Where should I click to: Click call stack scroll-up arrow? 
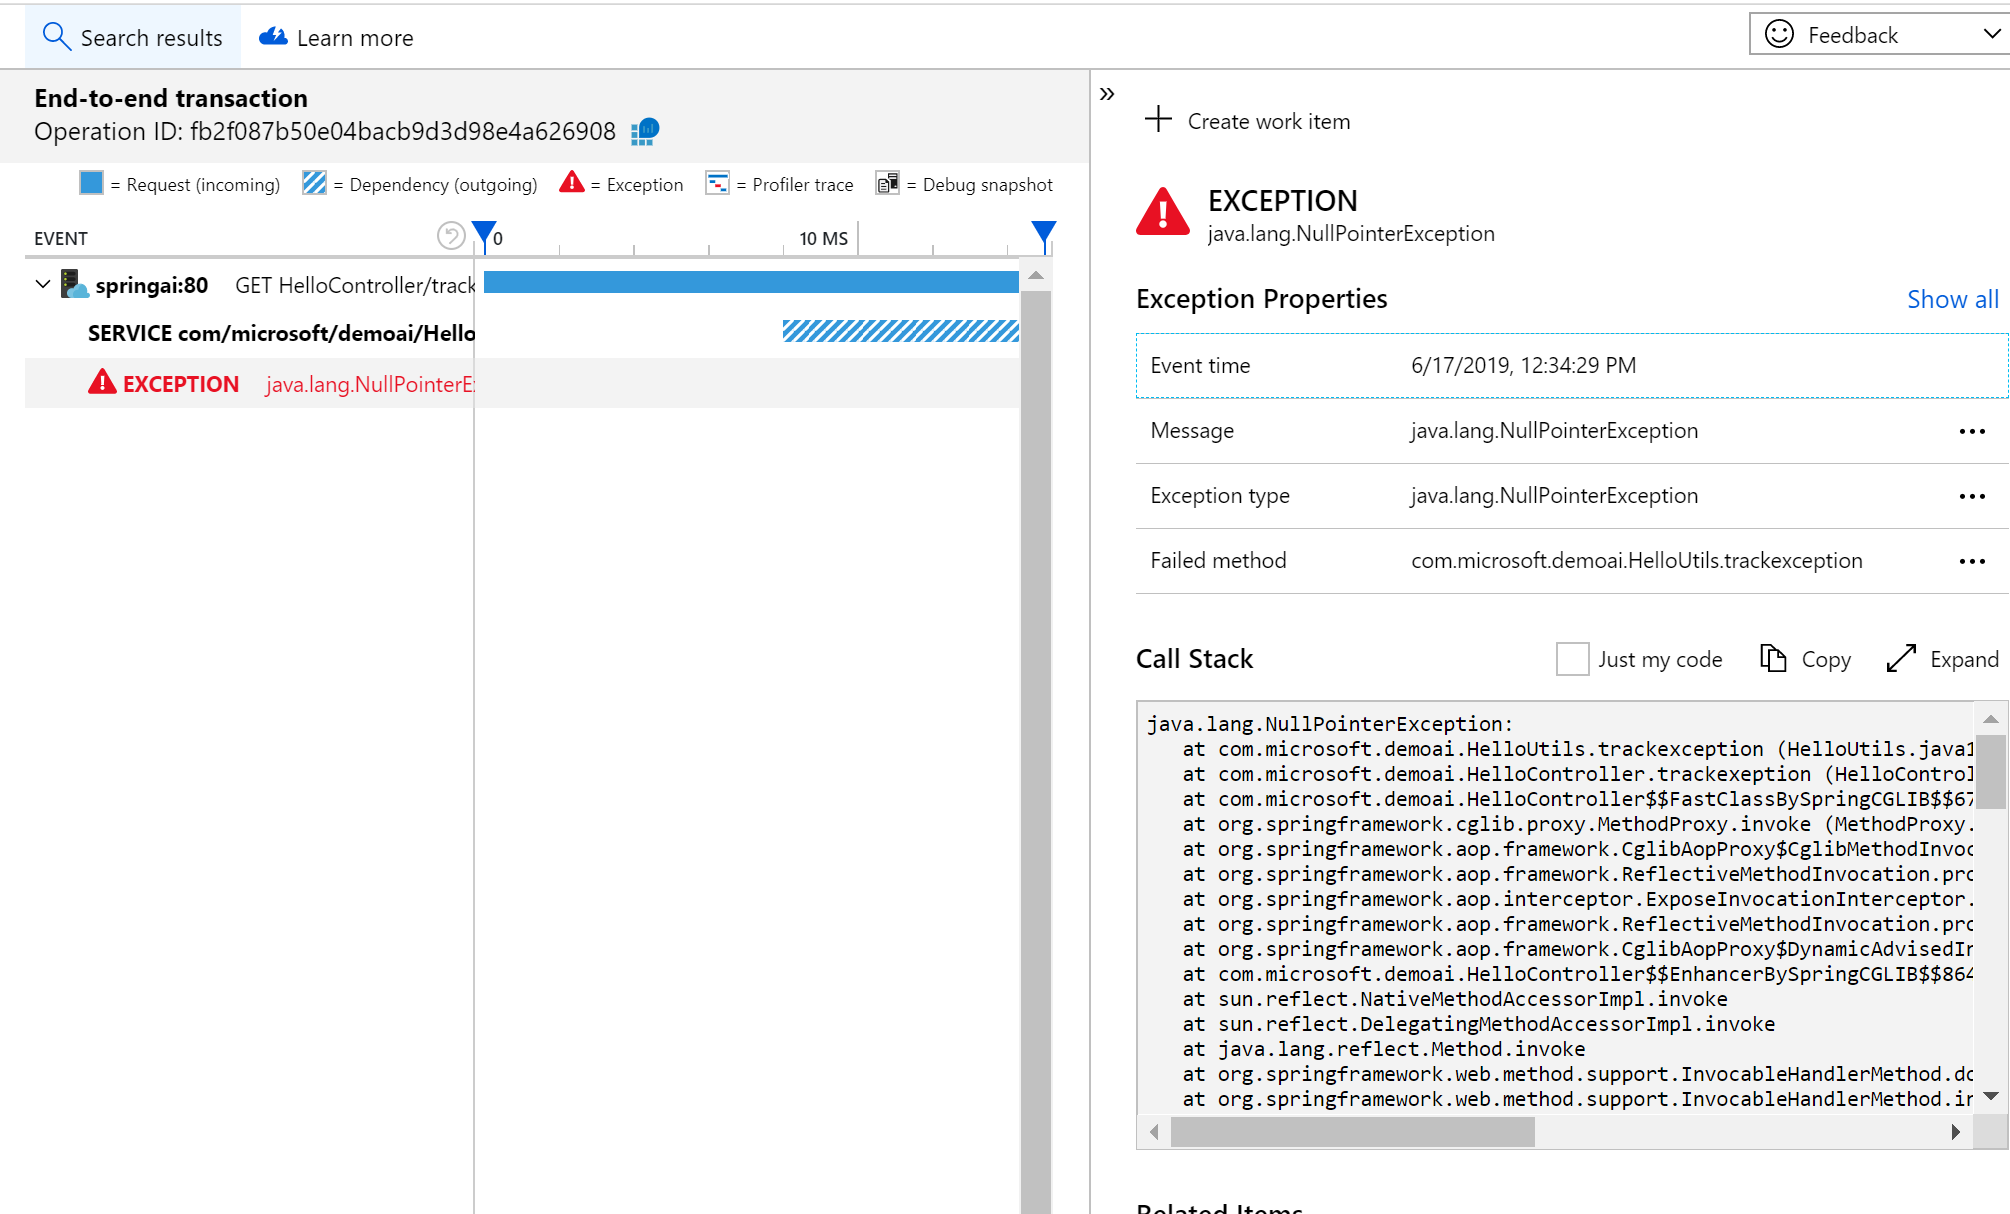(x=1990, y=719)
